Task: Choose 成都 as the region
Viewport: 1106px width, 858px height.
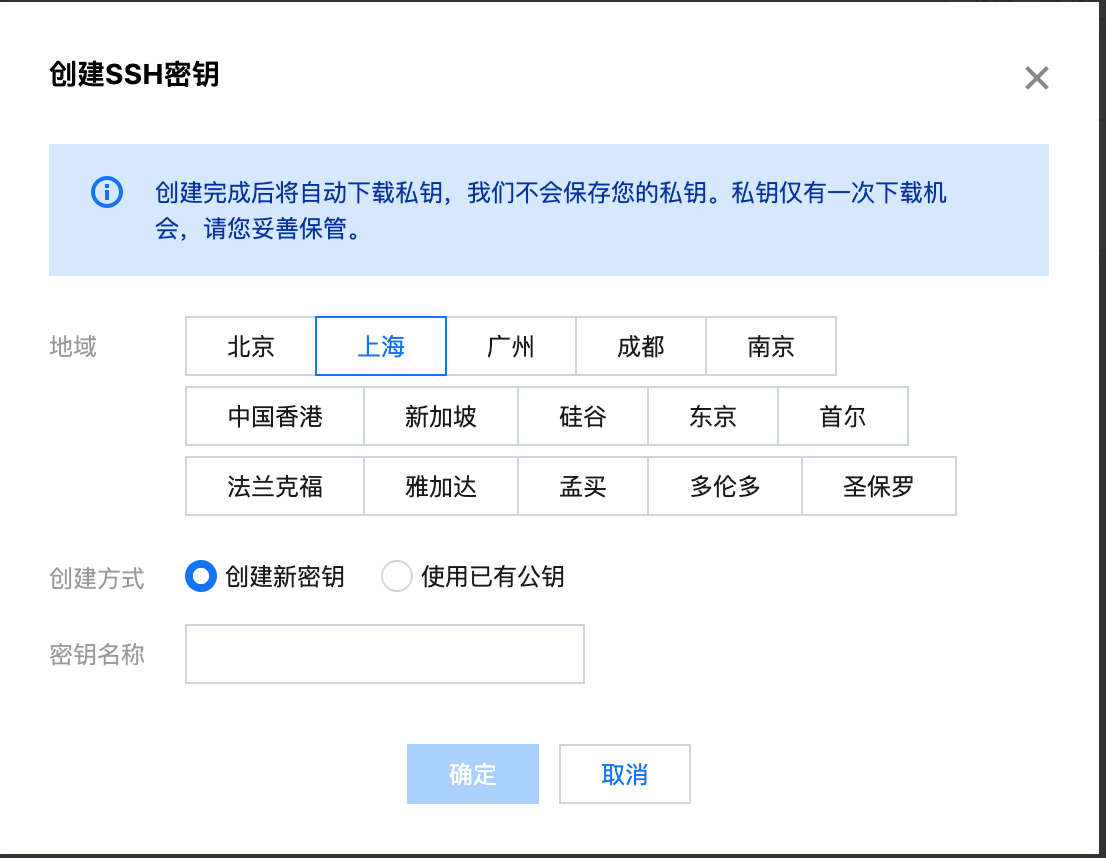Action: pos(640,346)
